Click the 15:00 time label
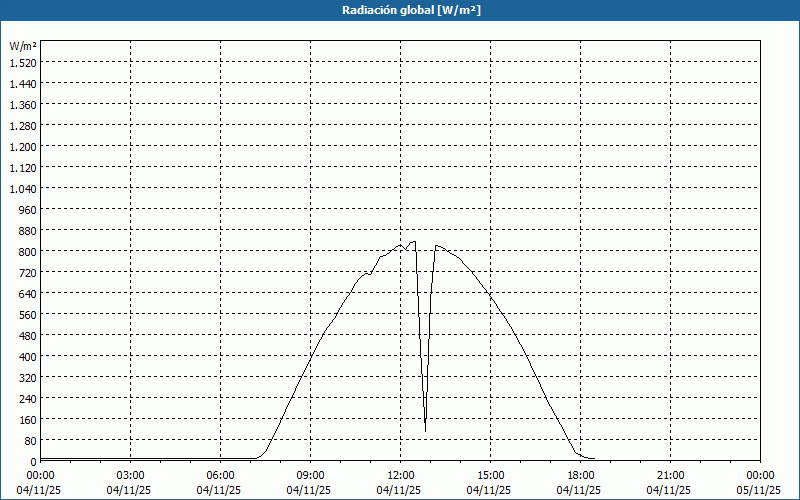Viewport: 800px width, 500px height. [490, 475]
